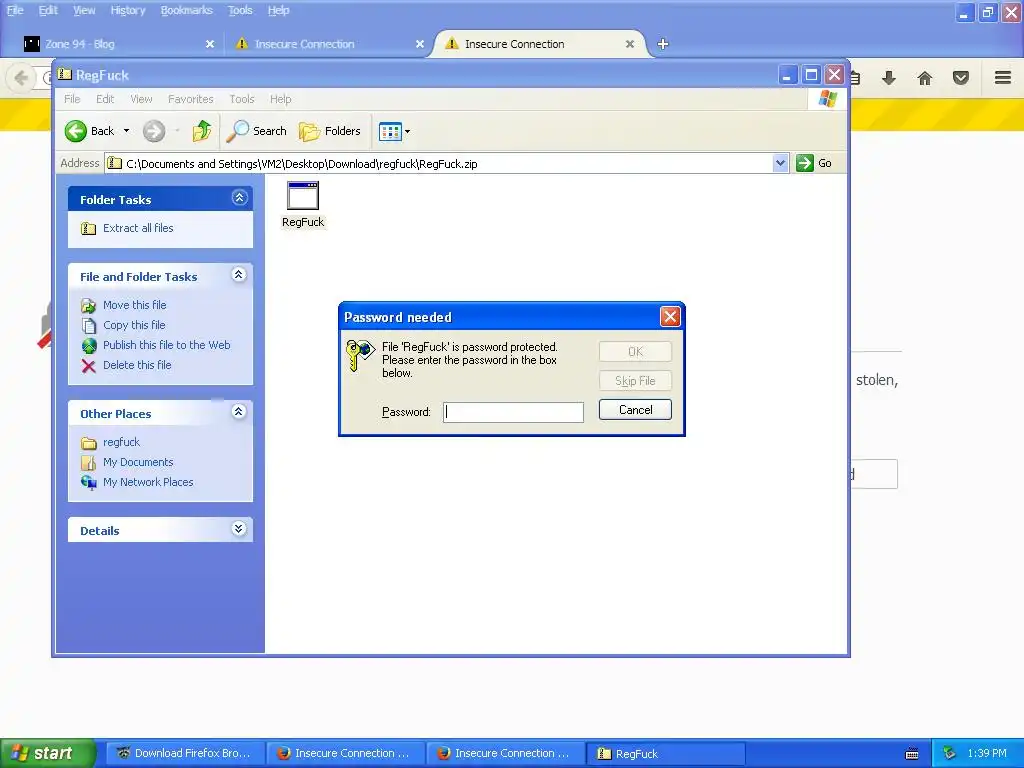1024x768 pixels.
Task: Click the Windows flag logo in Explorer
Action: pos(827,99)
